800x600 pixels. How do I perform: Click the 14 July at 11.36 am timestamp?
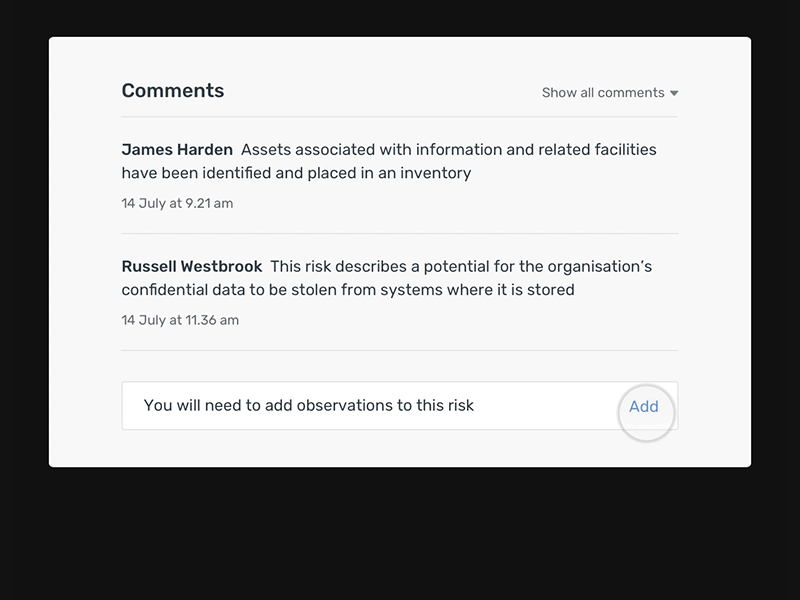coord(180,320)
